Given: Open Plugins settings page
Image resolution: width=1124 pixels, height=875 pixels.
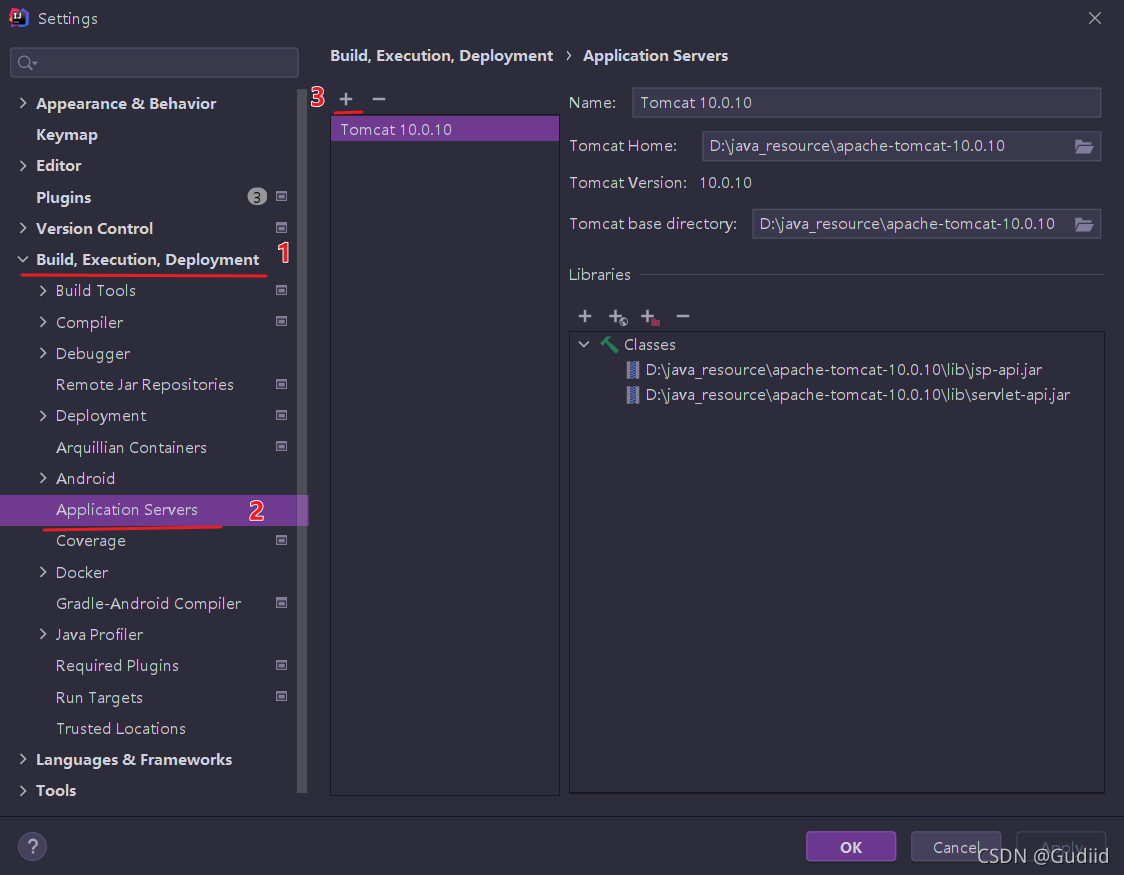Looking at the screenshot, I should [64, 197].
